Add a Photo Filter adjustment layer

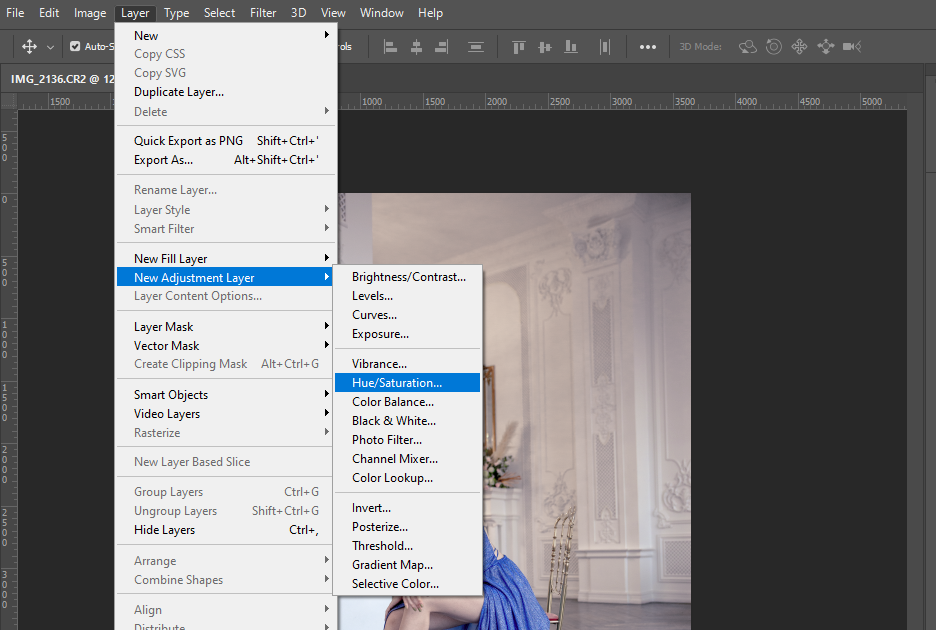(408, 440)
